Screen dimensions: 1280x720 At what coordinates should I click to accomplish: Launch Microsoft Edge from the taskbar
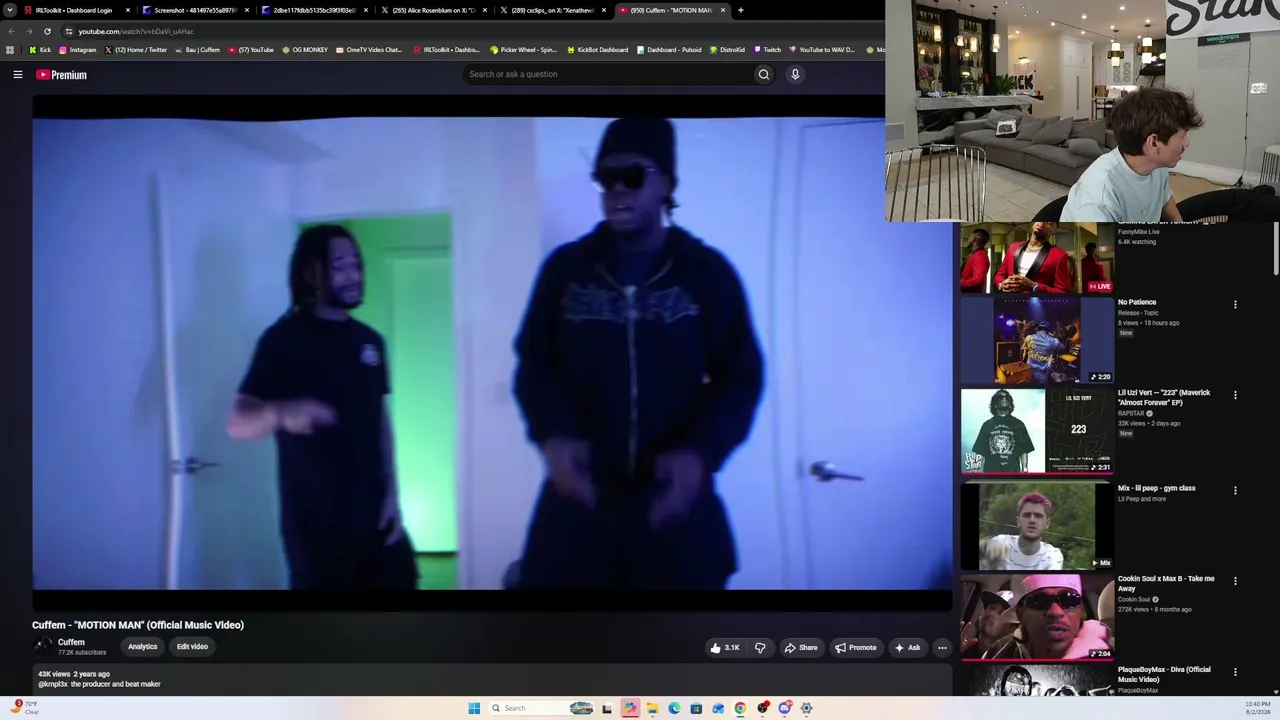(x=674, y=708)
